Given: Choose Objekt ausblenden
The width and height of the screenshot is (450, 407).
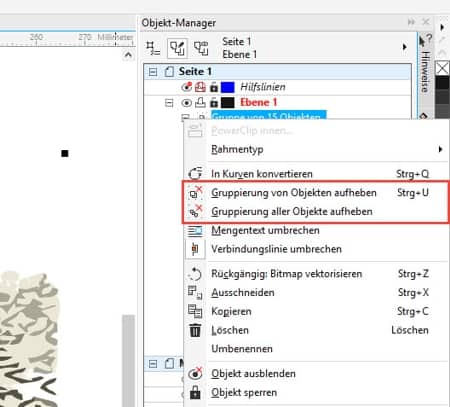Looking at the screenshot, I should click(x=316, y=374).
